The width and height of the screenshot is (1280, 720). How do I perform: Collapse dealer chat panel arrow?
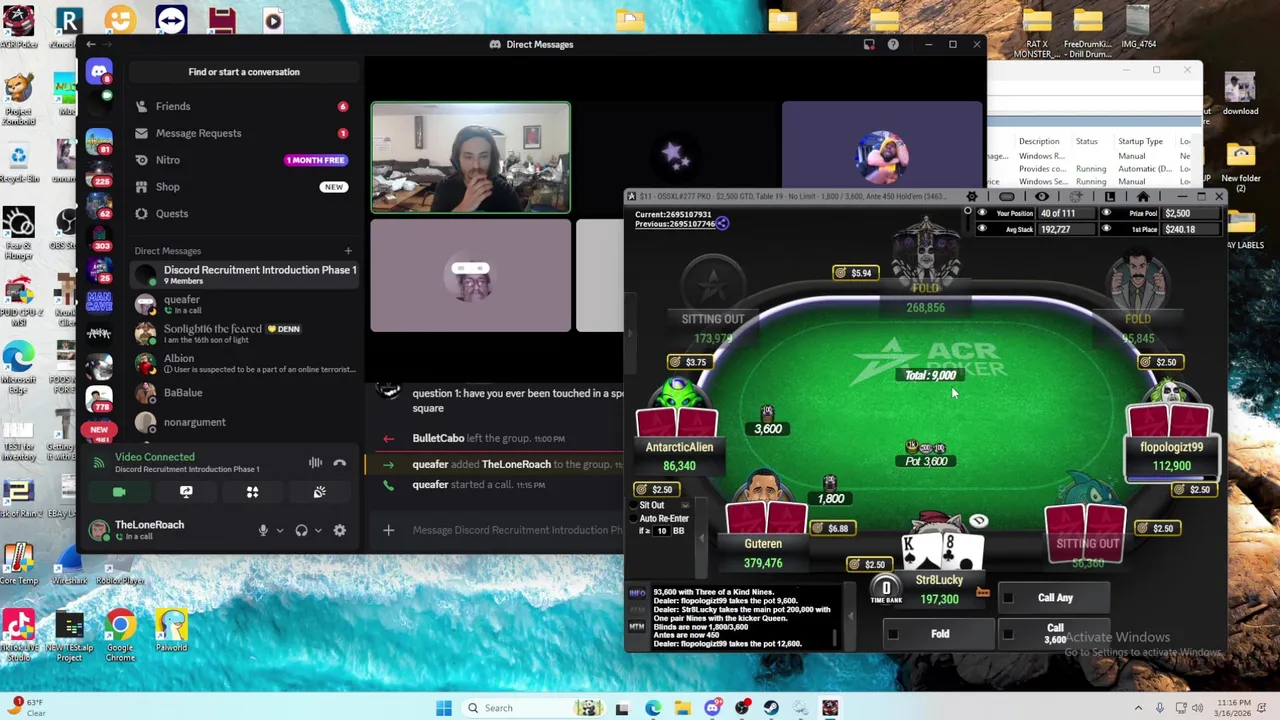[x=851, y=617]
